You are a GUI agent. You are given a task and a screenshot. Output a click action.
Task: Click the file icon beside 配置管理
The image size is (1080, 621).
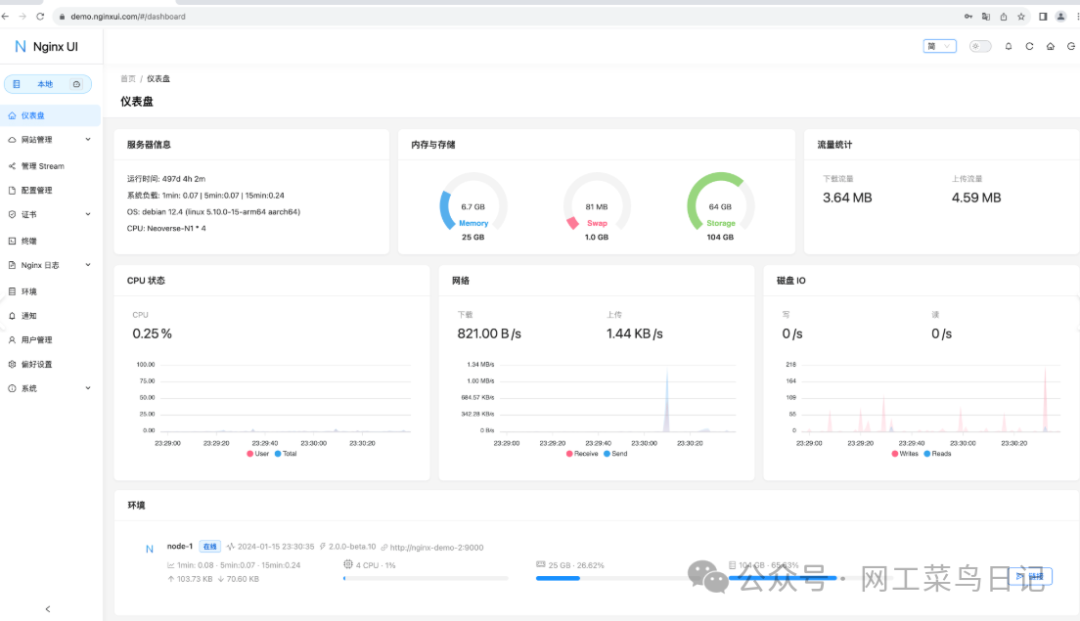pos(12,191)
